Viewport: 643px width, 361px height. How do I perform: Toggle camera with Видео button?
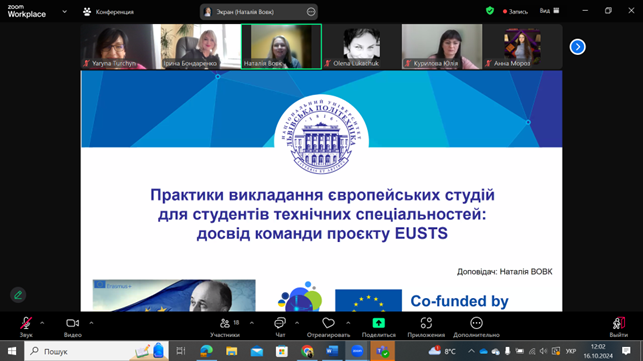tap(73, 327)
